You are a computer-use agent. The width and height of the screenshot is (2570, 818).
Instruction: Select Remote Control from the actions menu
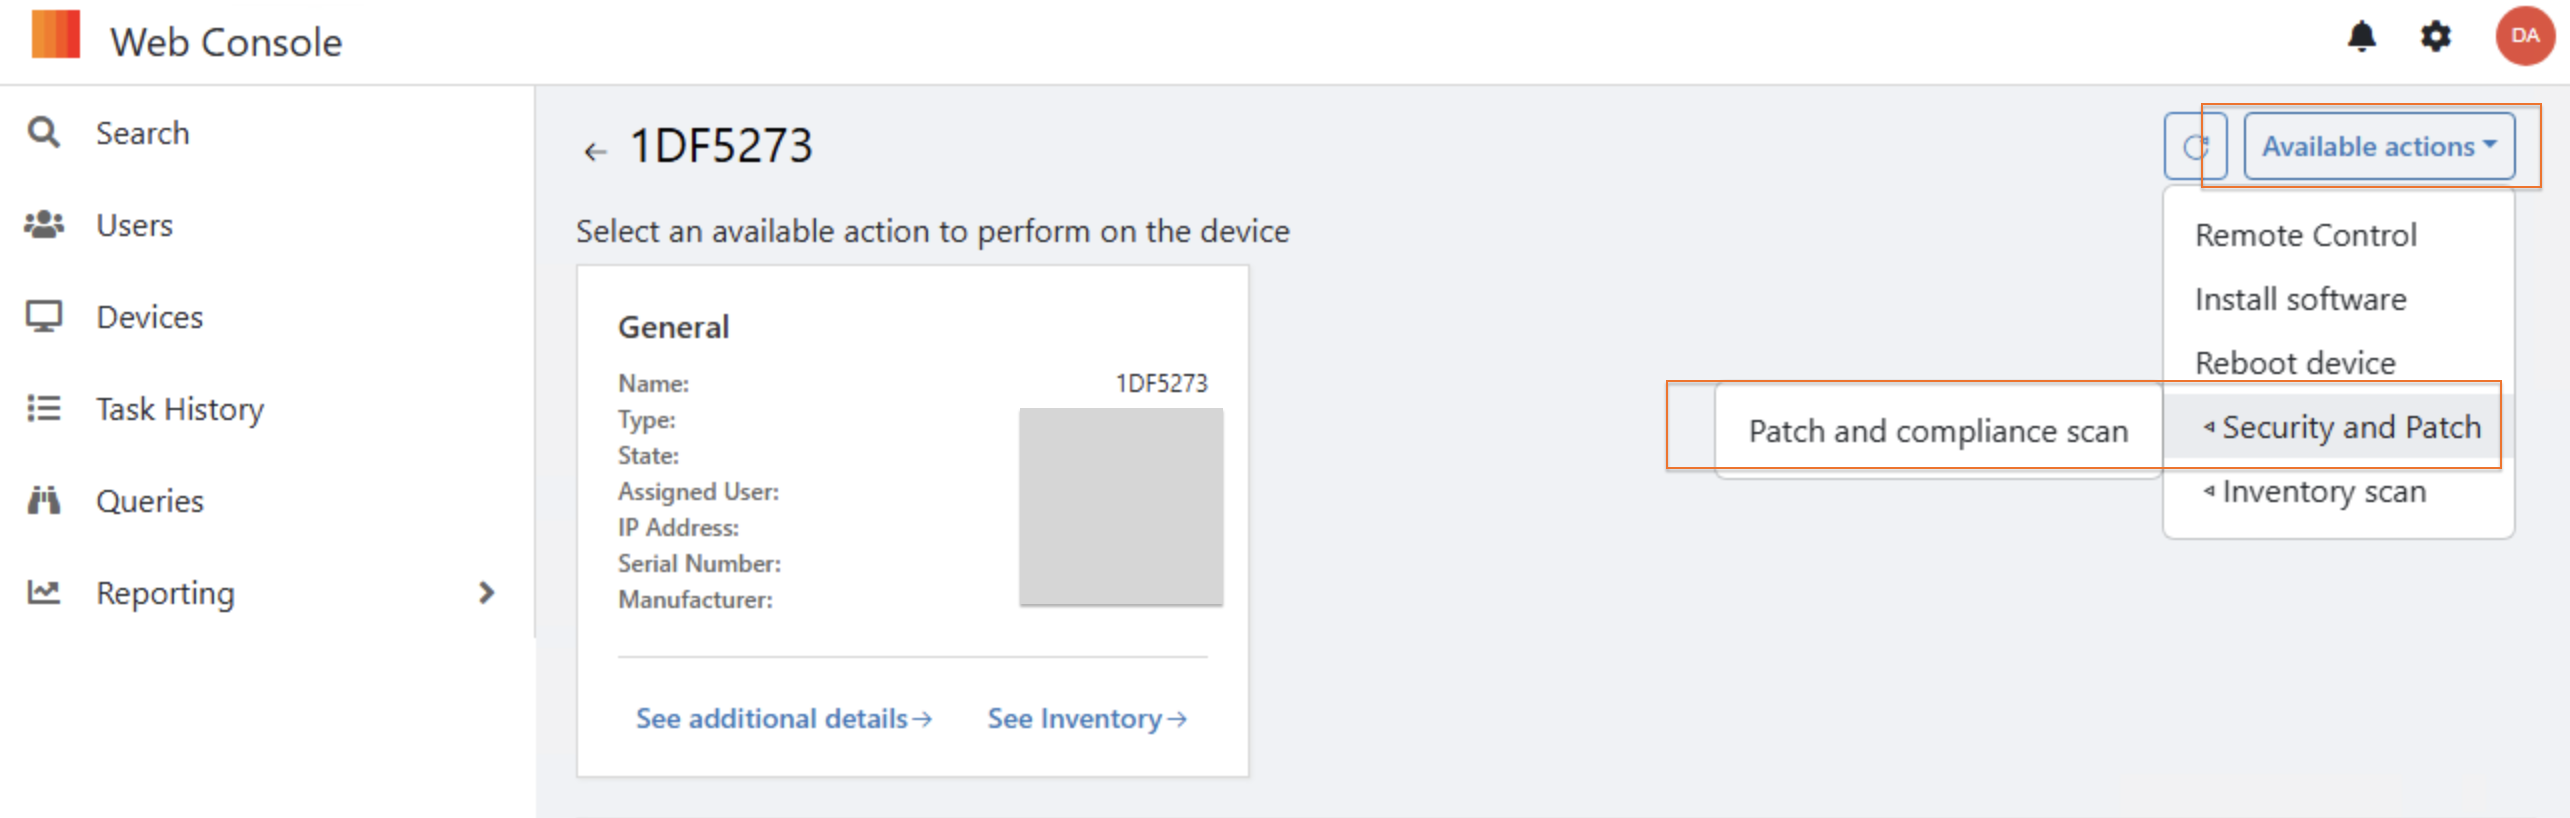(2305, 234)
